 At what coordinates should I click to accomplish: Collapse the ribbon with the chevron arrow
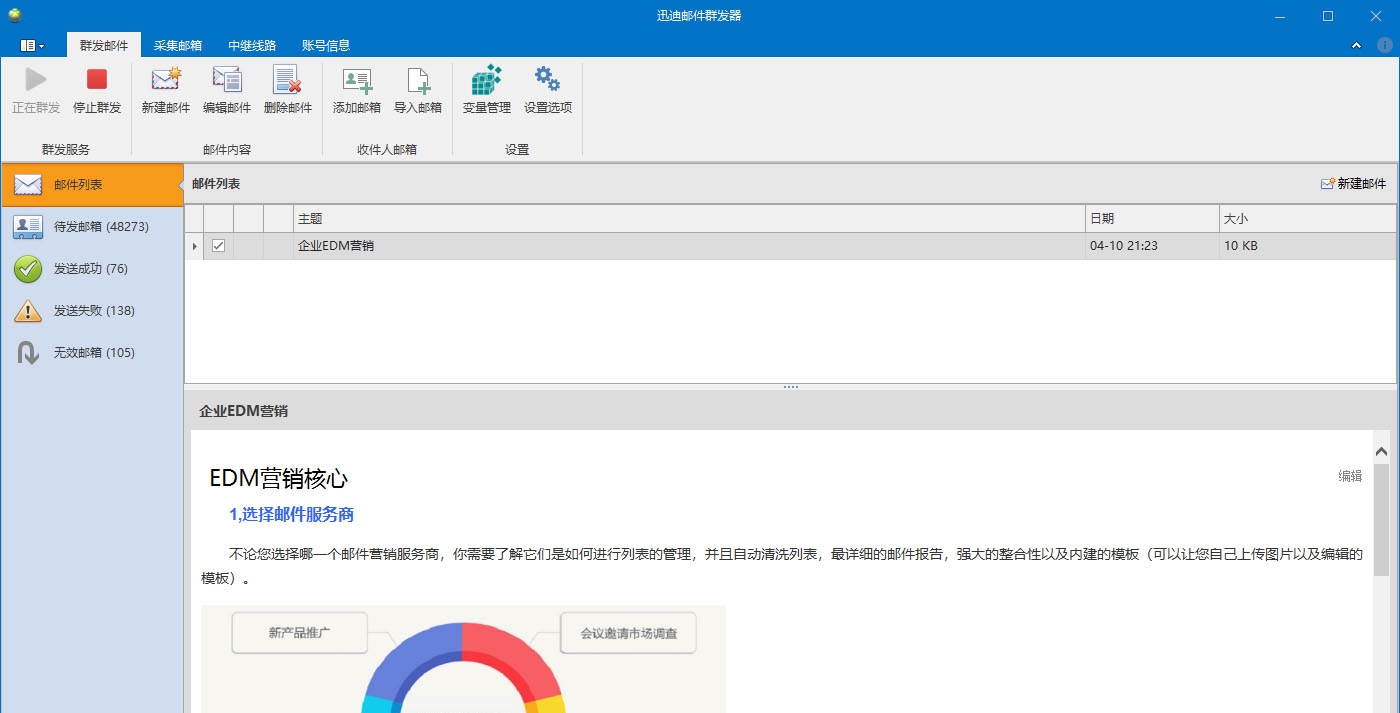click(x=1356, y=44)
